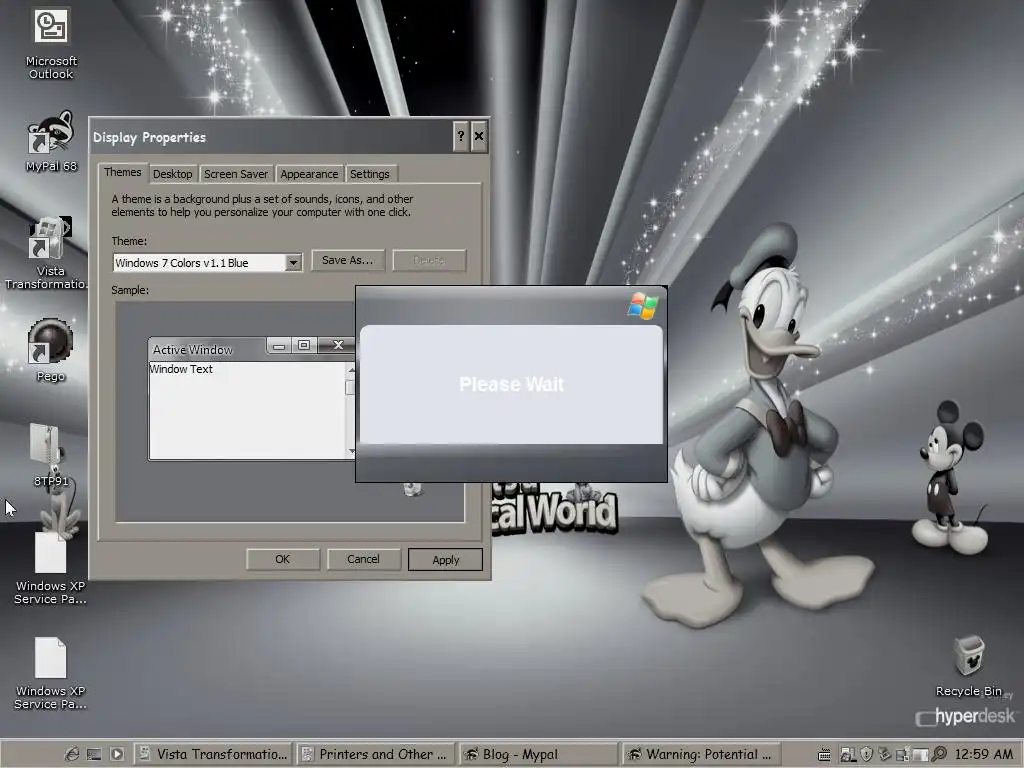The width and height of the screenshot is (1024, 768).
Task: Click OK in Display Properties
Action: (282, 559)
